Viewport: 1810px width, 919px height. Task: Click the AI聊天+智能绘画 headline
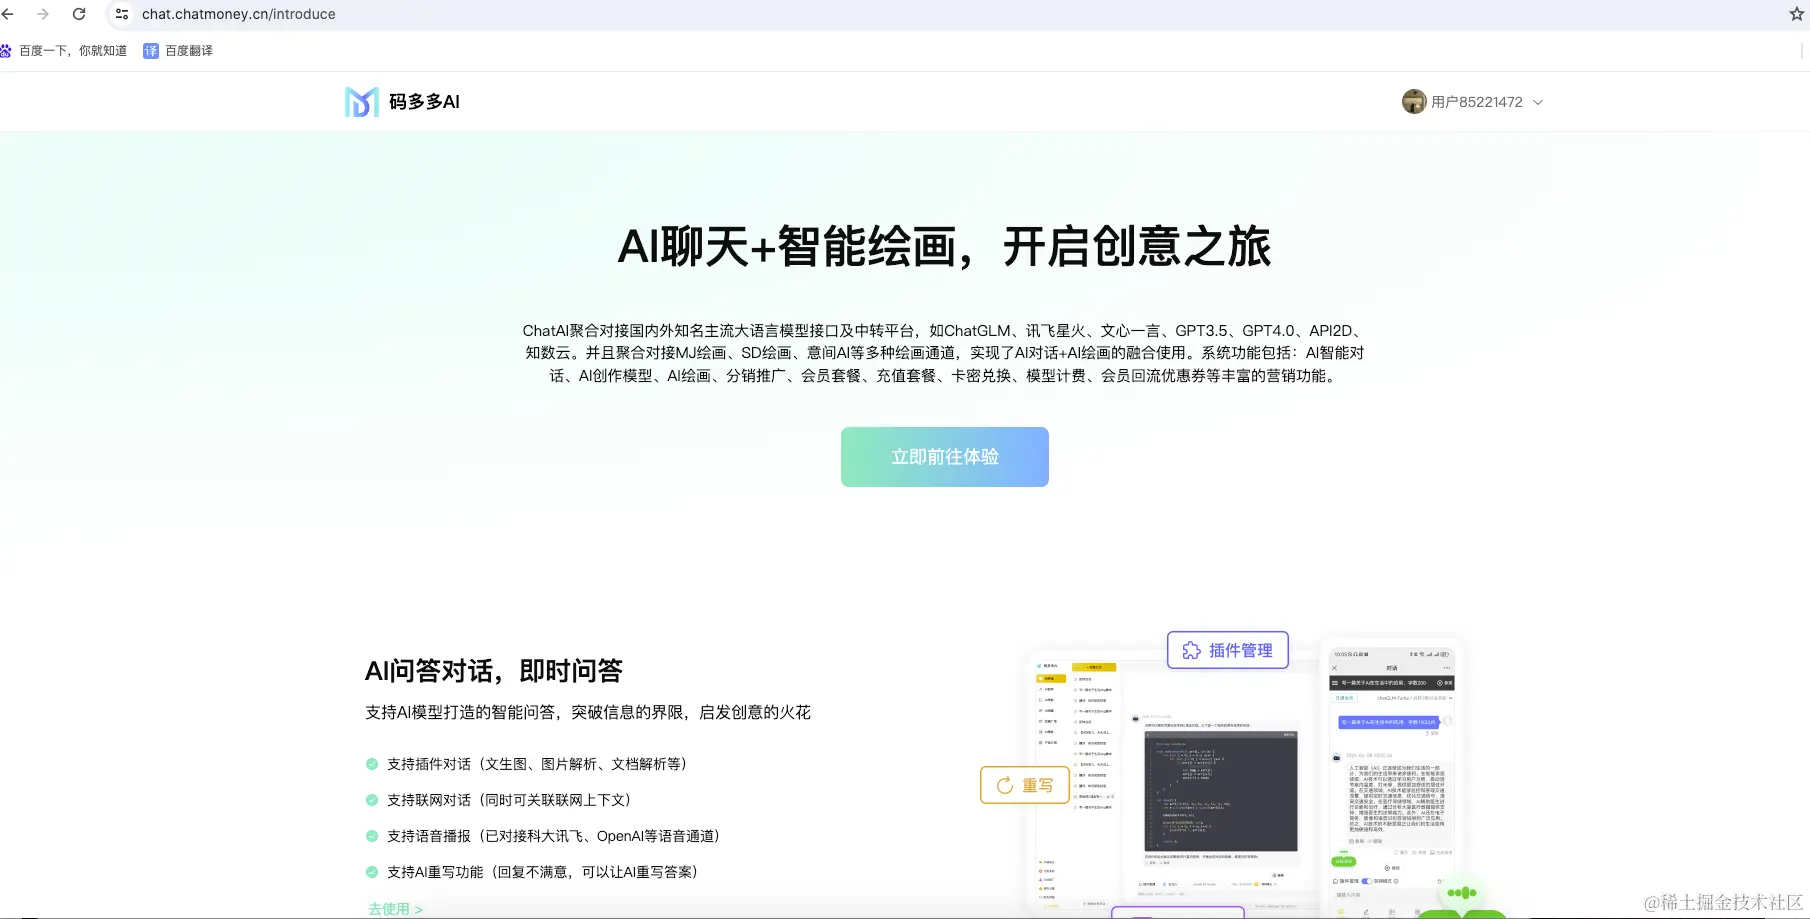click(944, 247)
